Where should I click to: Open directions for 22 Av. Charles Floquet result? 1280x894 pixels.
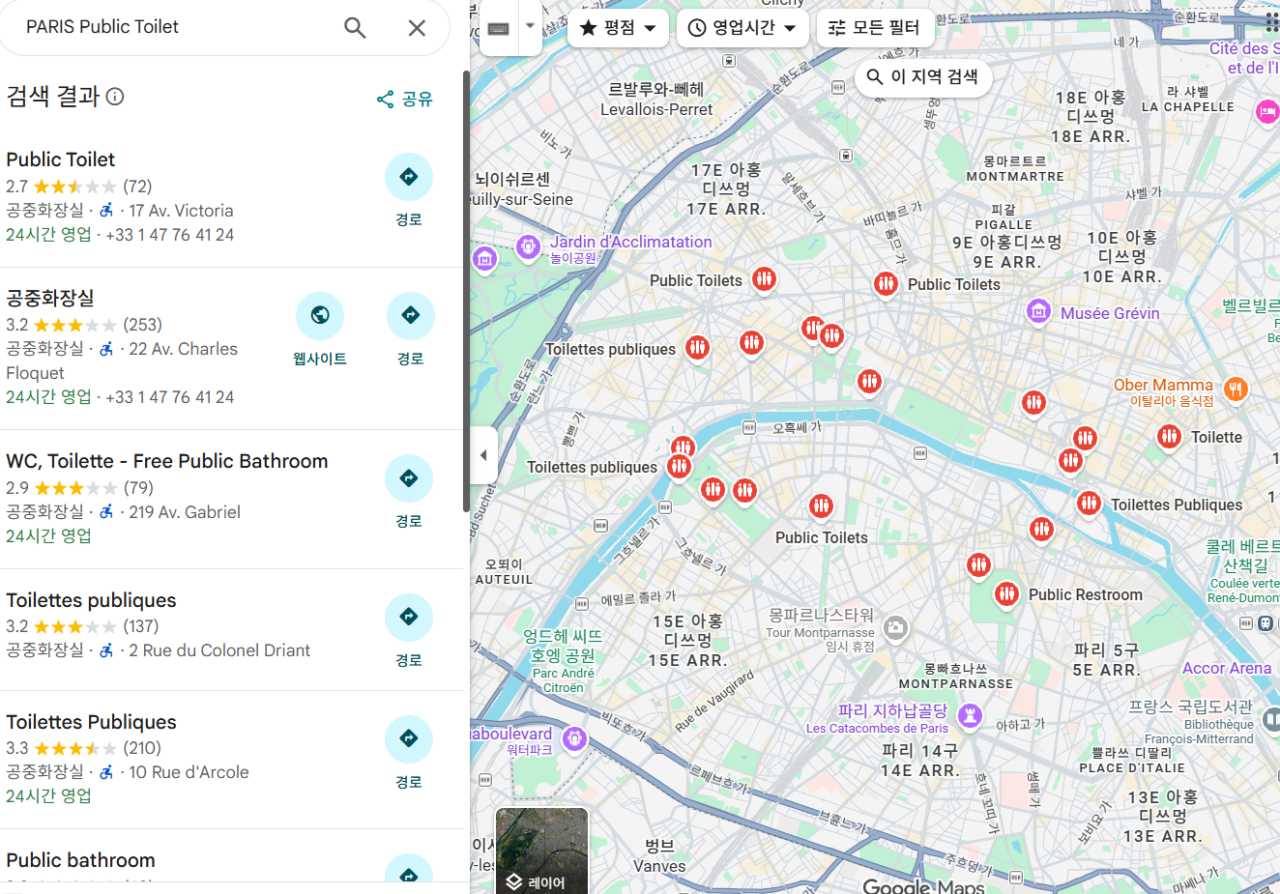(410, 316)
